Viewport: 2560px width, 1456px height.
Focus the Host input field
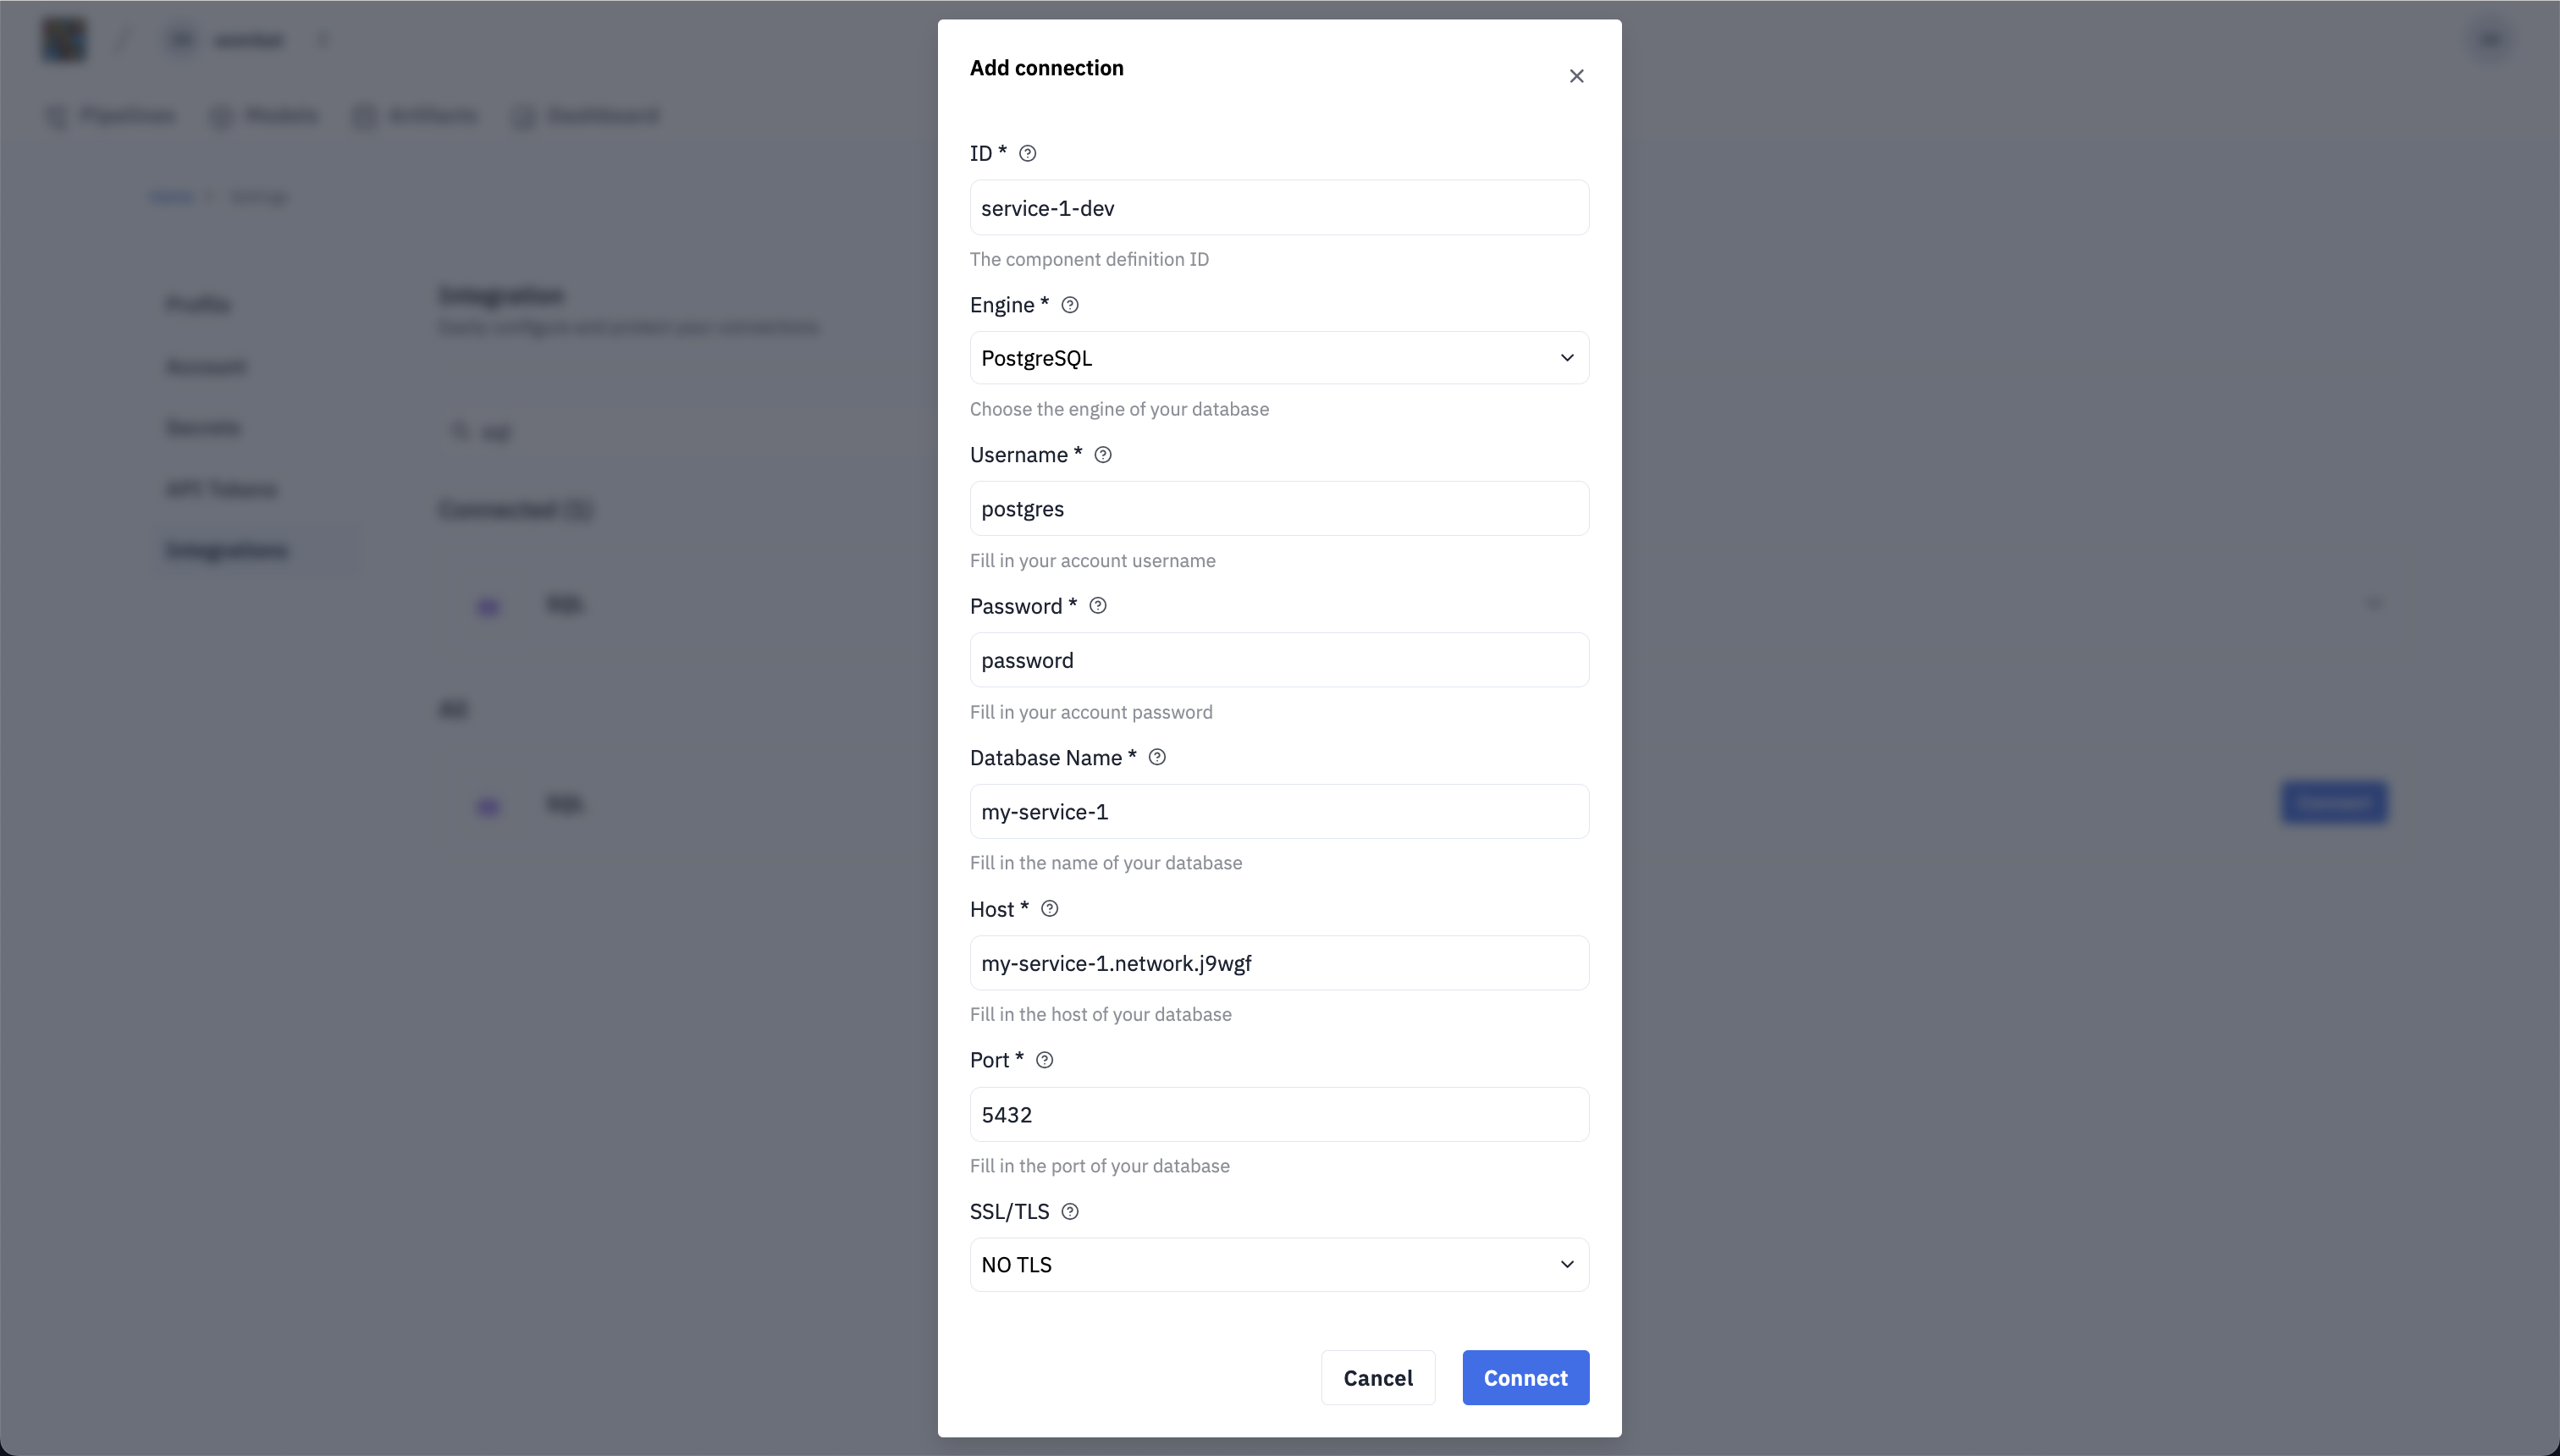click(x=1278, y=963)
